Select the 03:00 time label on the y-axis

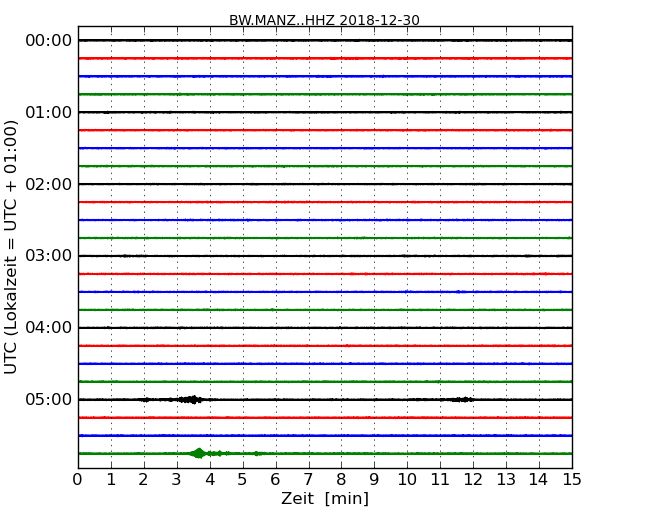click(48, 256)
